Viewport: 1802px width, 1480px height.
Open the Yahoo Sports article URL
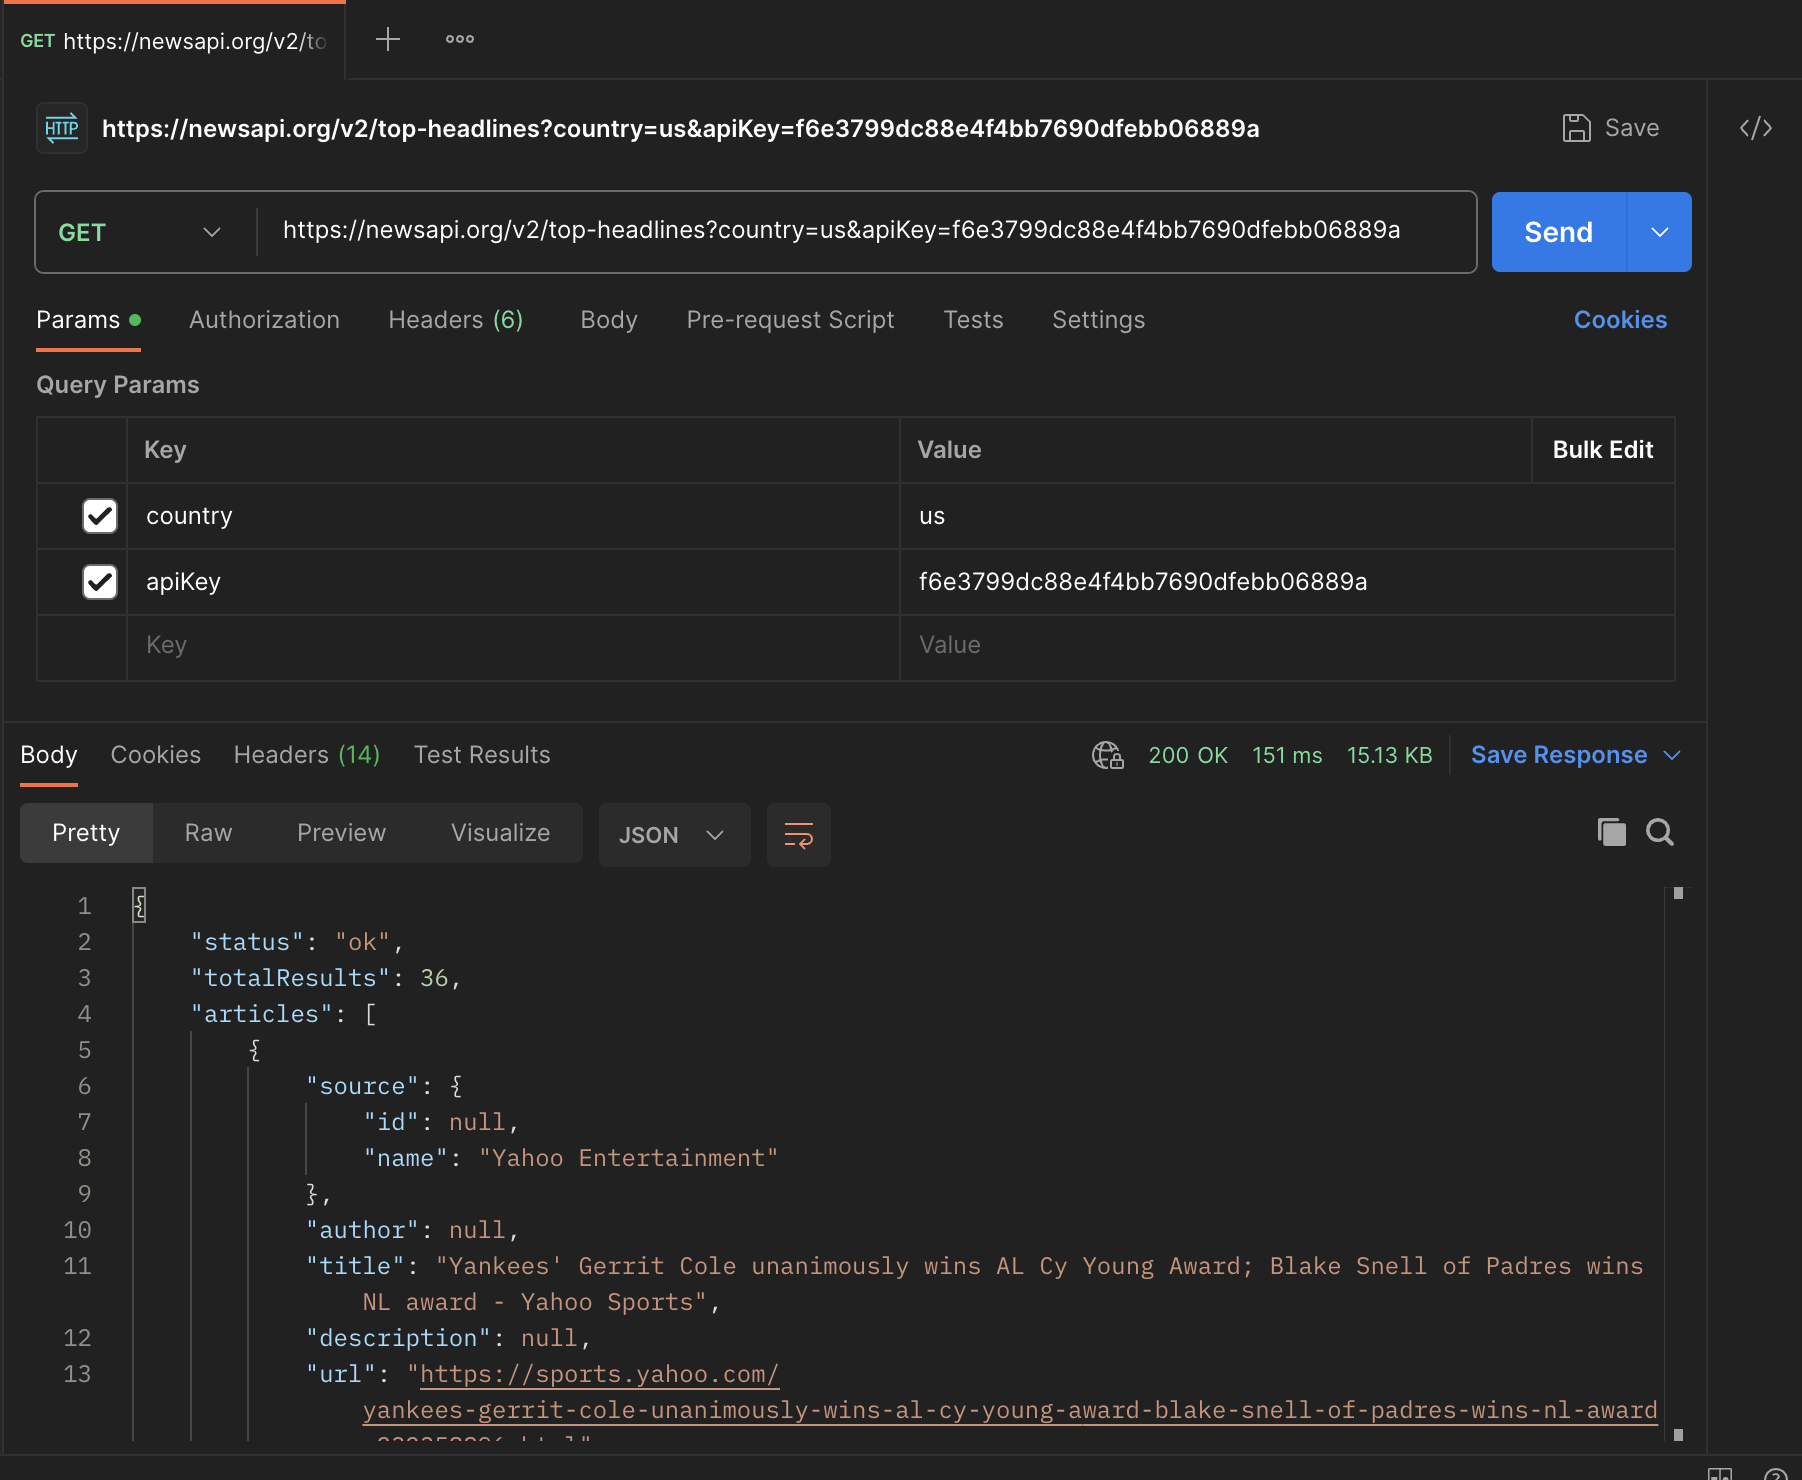click(x=598, y=1374)
